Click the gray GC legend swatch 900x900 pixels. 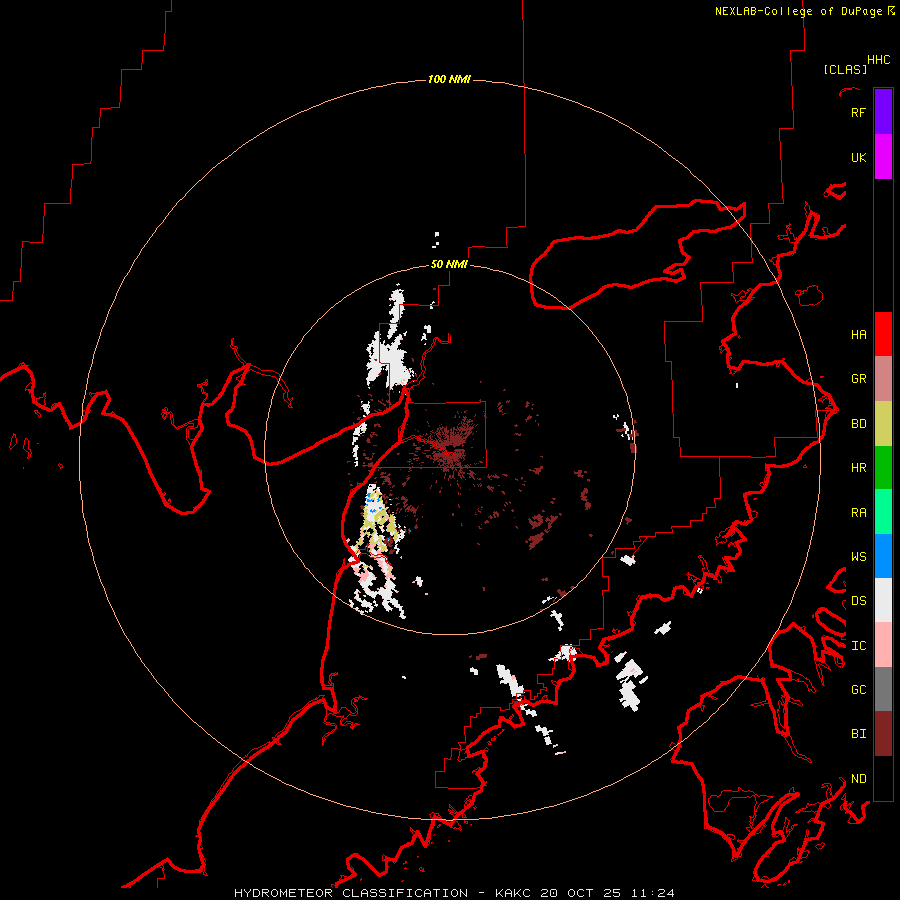(883, 689)
